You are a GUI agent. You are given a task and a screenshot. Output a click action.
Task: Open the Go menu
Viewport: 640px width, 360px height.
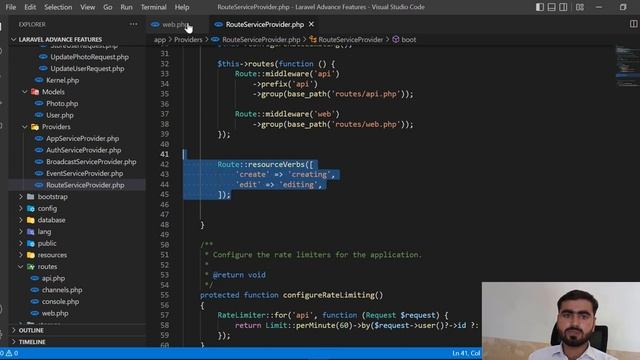click(x=107, y=7)
